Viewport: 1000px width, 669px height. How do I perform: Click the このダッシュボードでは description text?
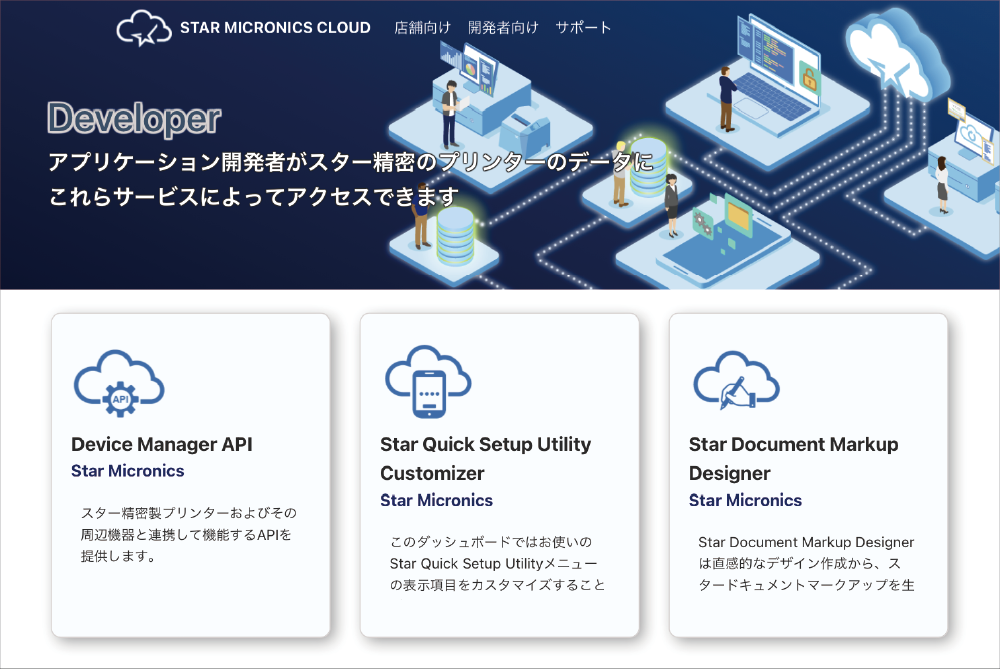pos(497,563)
